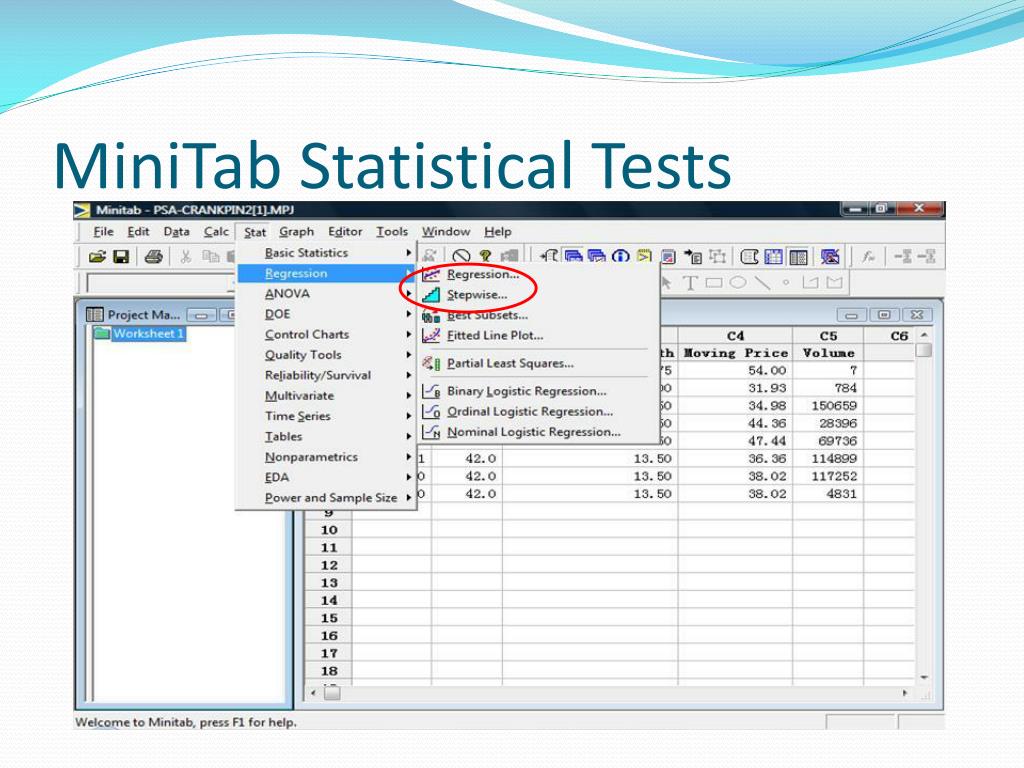Select the ellipse drawing tool
Image resolution: width=1024 pixels, height=768 pixels.
pos(738,283)
